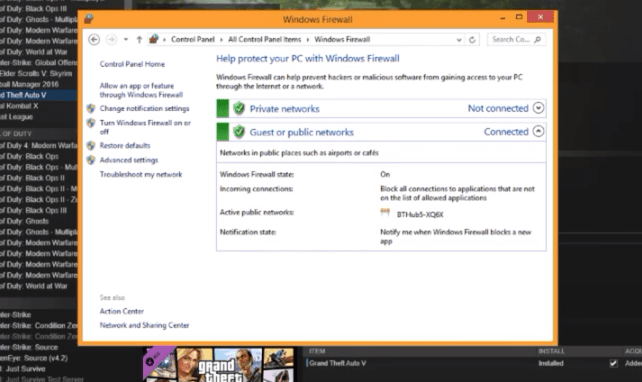Click green shield icon for Private networks
Screen dimensions: 642x382
(x=239, y=108)
